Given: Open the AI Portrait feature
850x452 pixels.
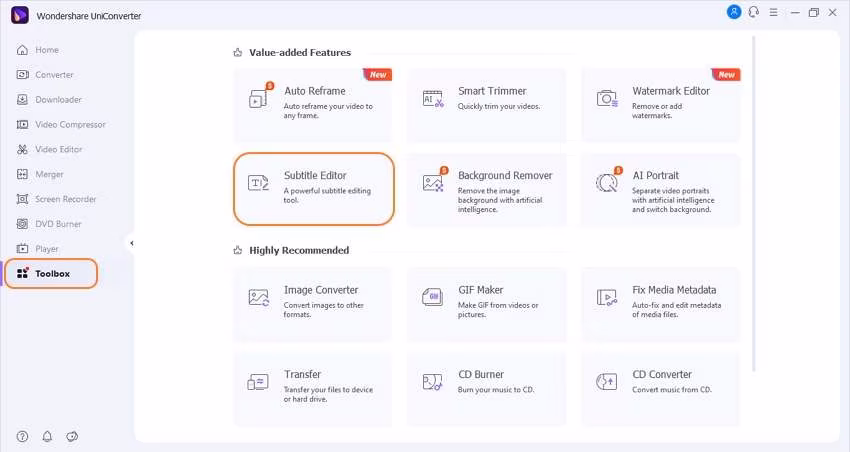Looking at the screenshot, I should pos(661,188).
